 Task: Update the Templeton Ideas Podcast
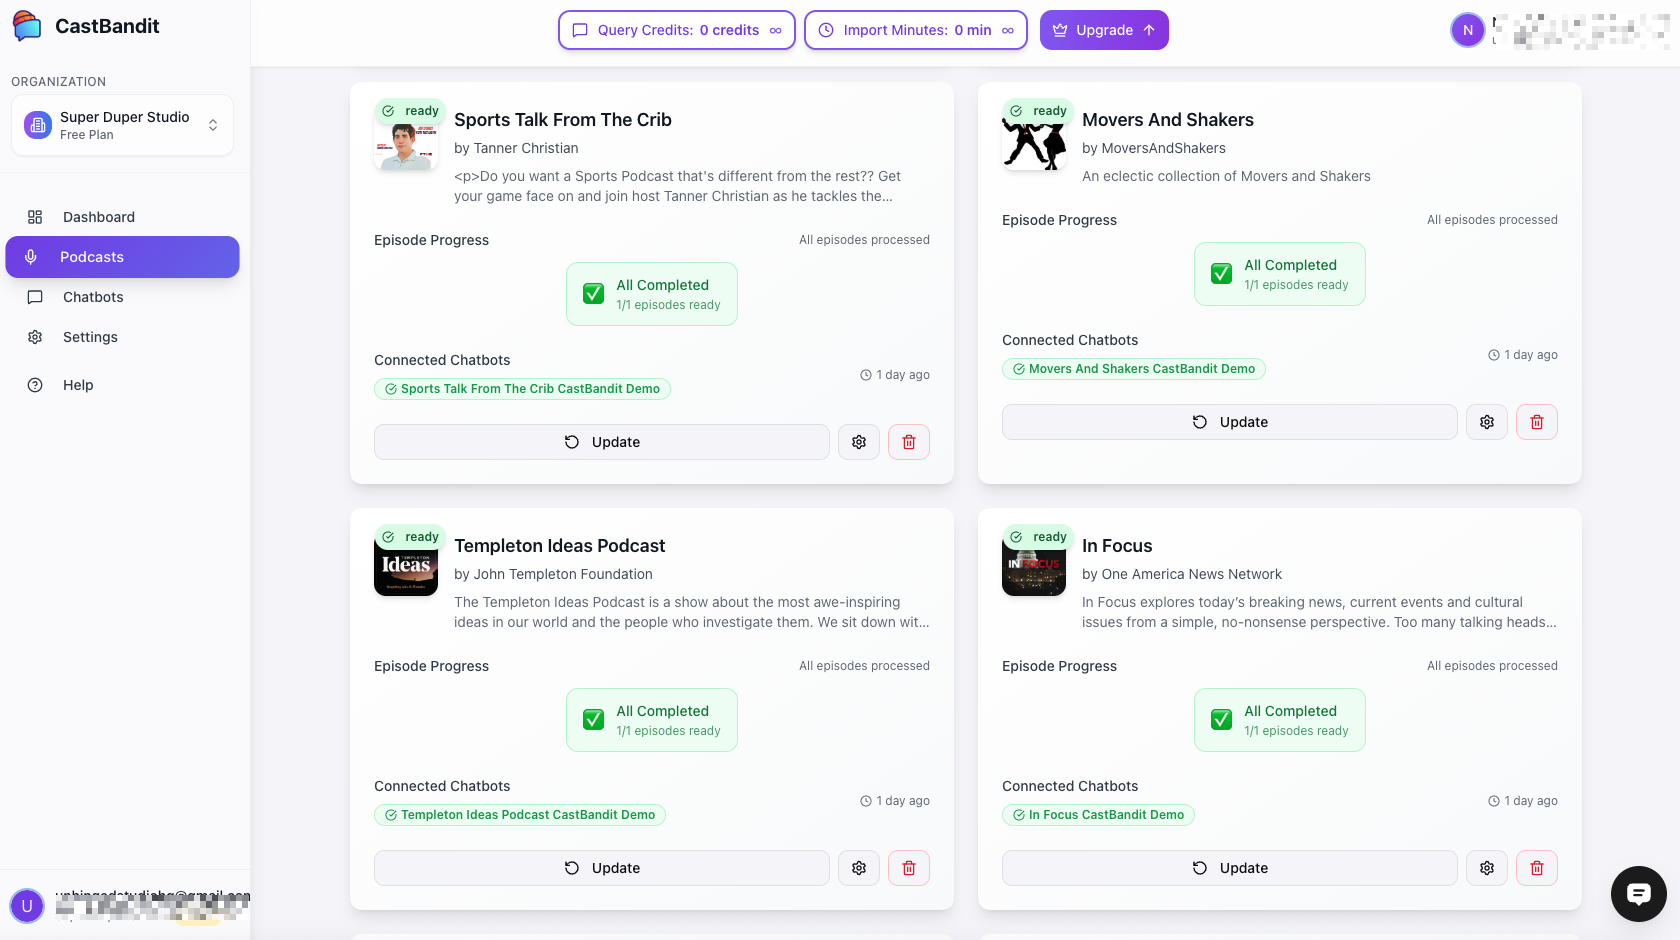coord(602,868)
